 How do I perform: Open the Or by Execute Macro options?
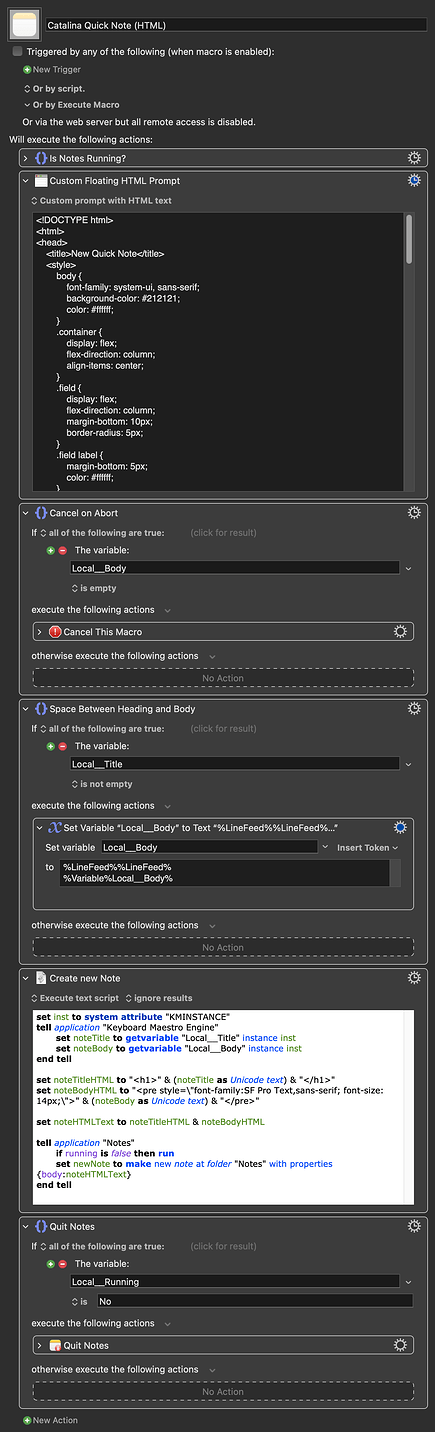71,105
